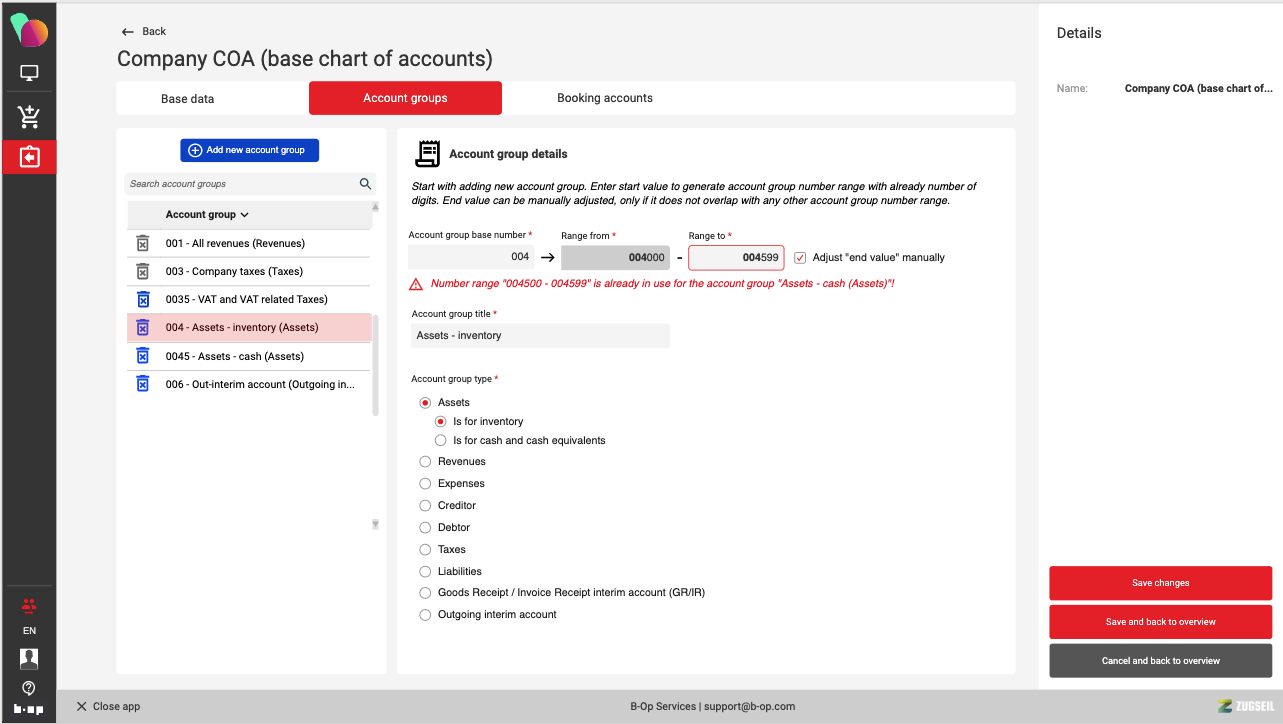Sort by Account group column header chevron
The height and width of the screenshot is (724, 1283).
pos(245,215)
